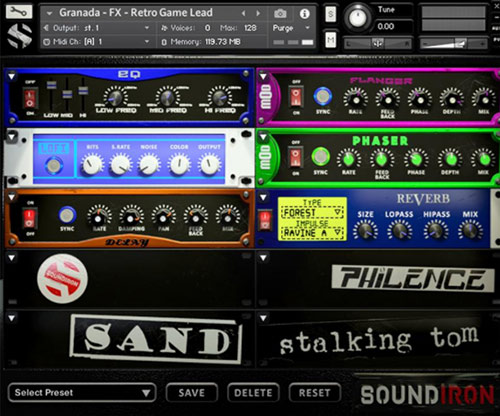This screenshot has height=416, width=500.
Task: Click the Reverb LOPASS knob
Action: point(399,230)
